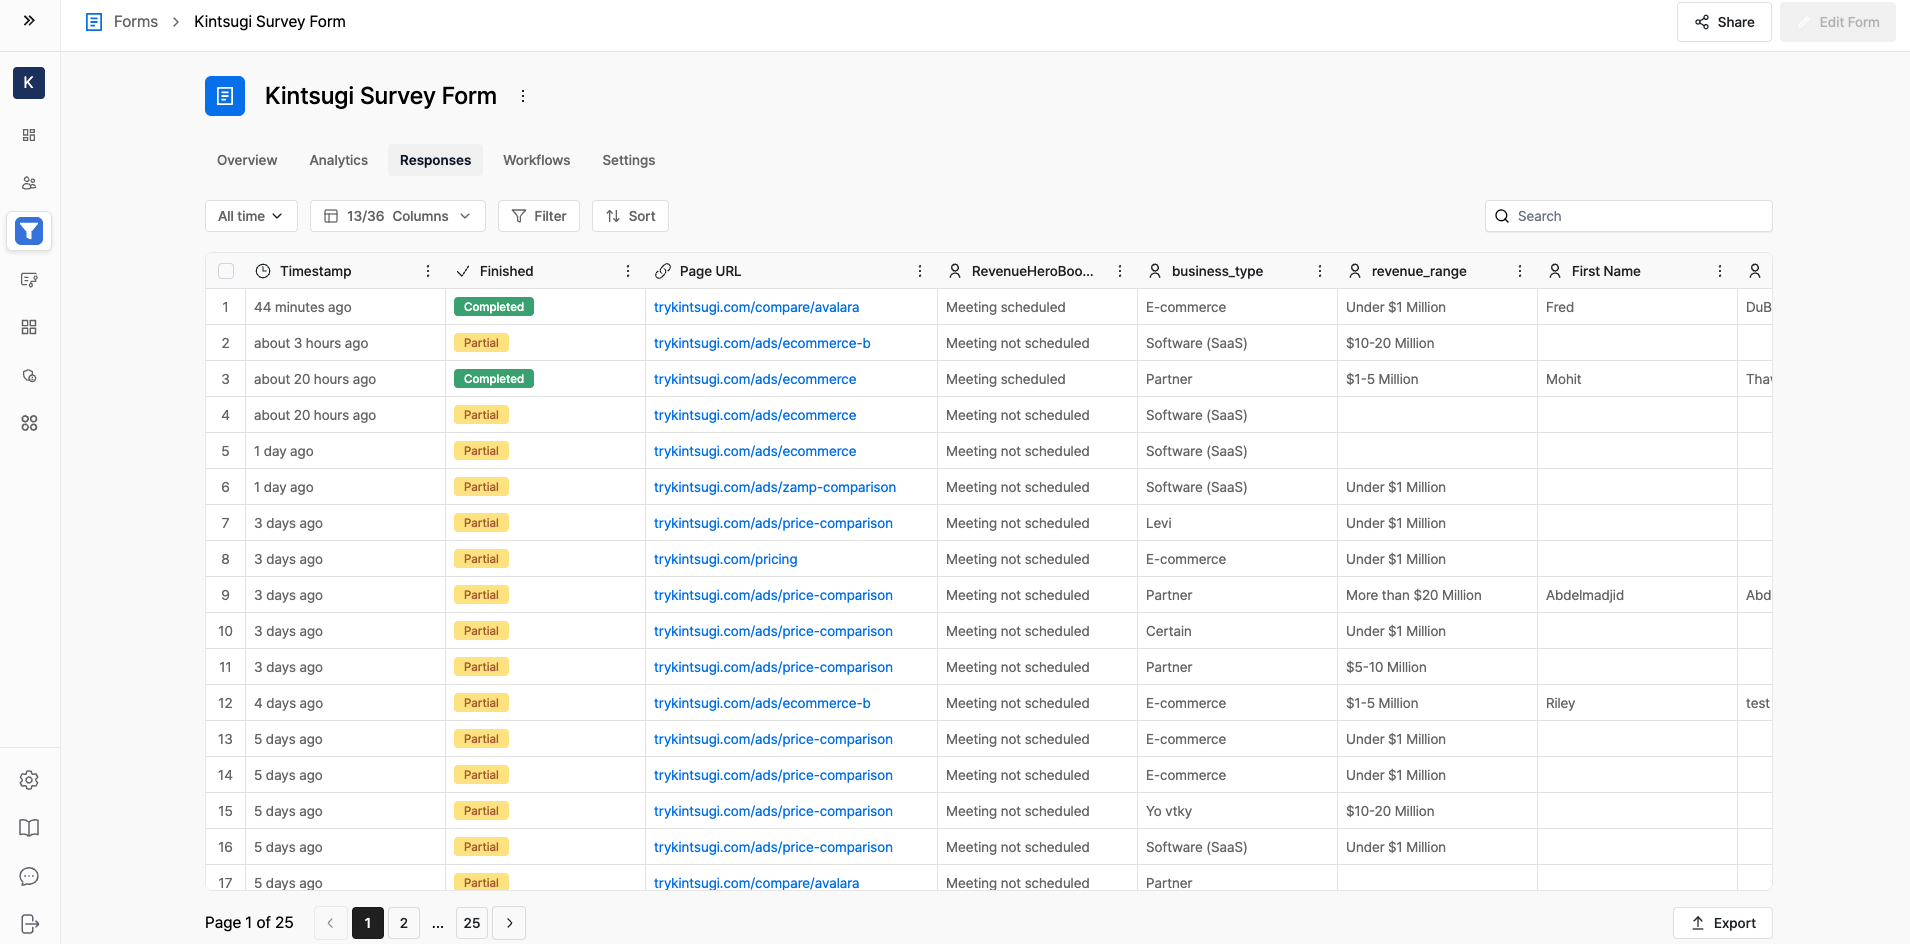Click First Name cell Abdelmadjid

click(1637, 595)
